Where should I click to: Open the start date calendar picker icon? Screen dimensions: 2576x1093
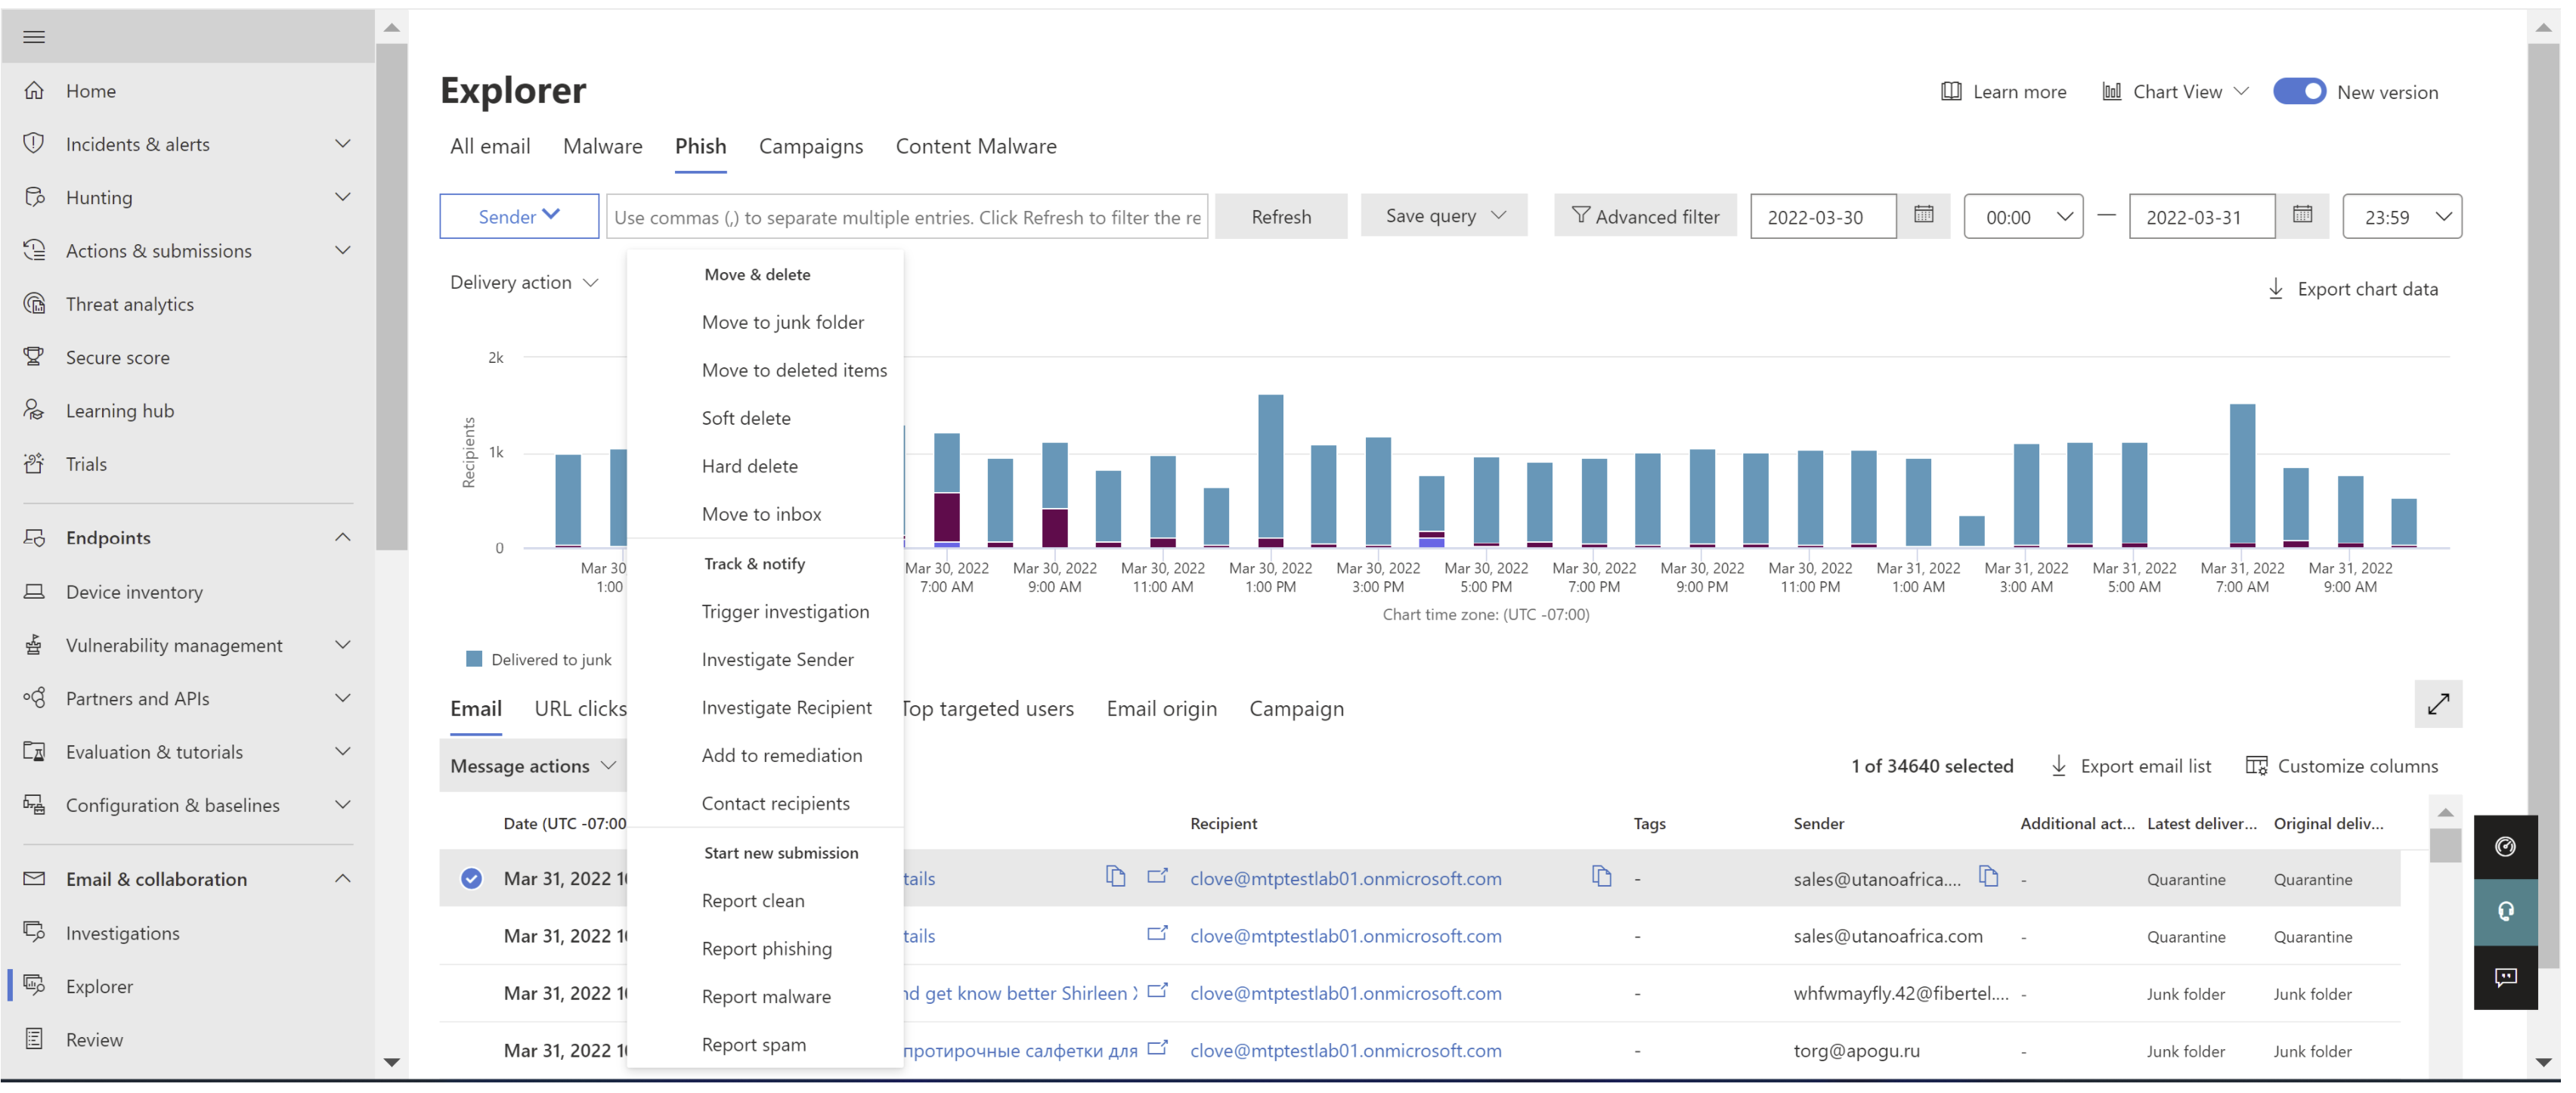pyautogui.click(x=1922, y=215)
